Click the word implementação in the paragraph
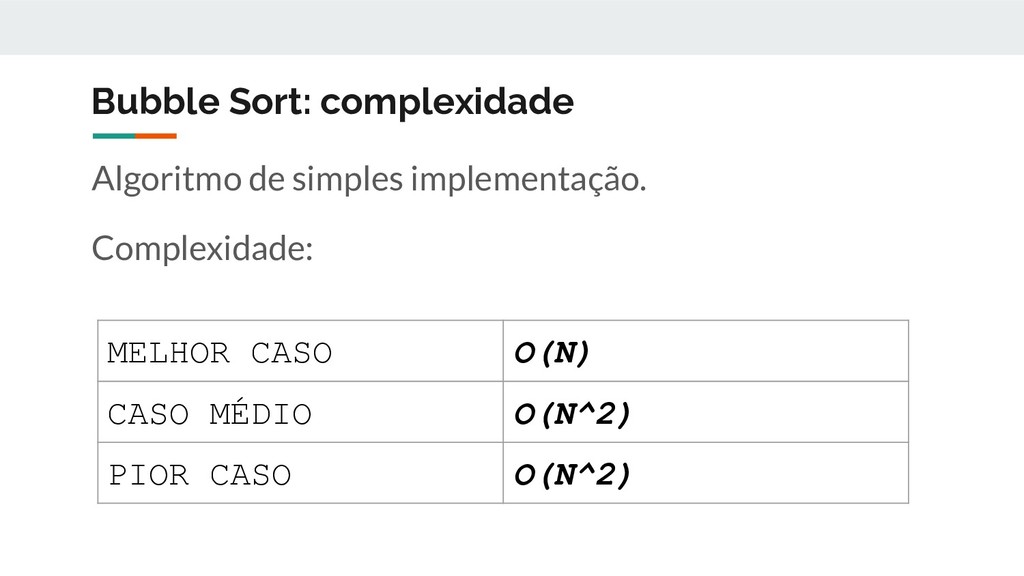1024x576 pixels. click(x=528, y=180)
